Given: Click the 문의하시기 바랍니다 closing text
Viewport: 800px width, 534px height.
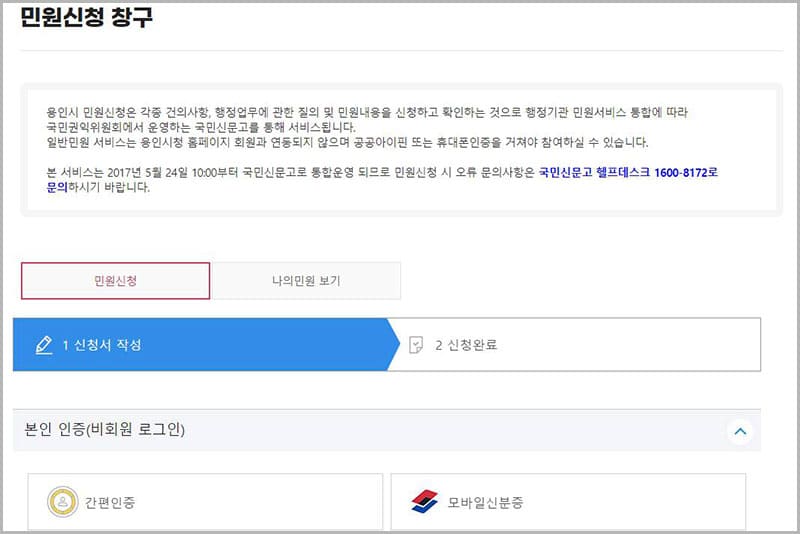Looking at the screenshot, I should coord(110,187).
